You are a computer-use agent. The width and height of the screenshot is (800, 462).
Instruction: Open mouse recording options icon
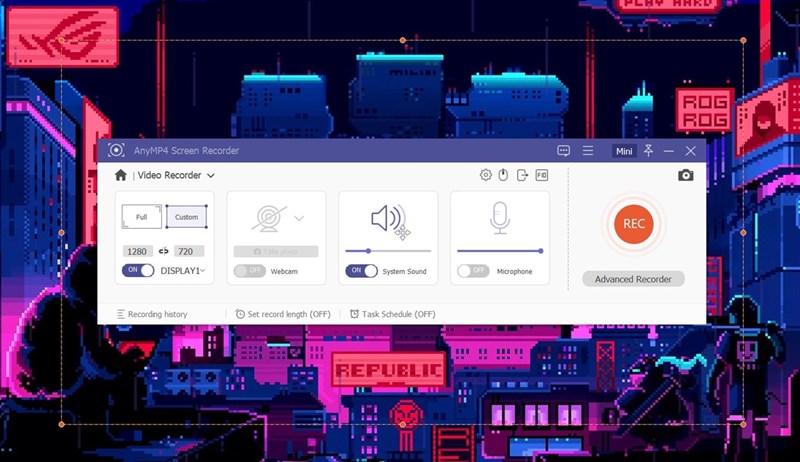(503, 175)
